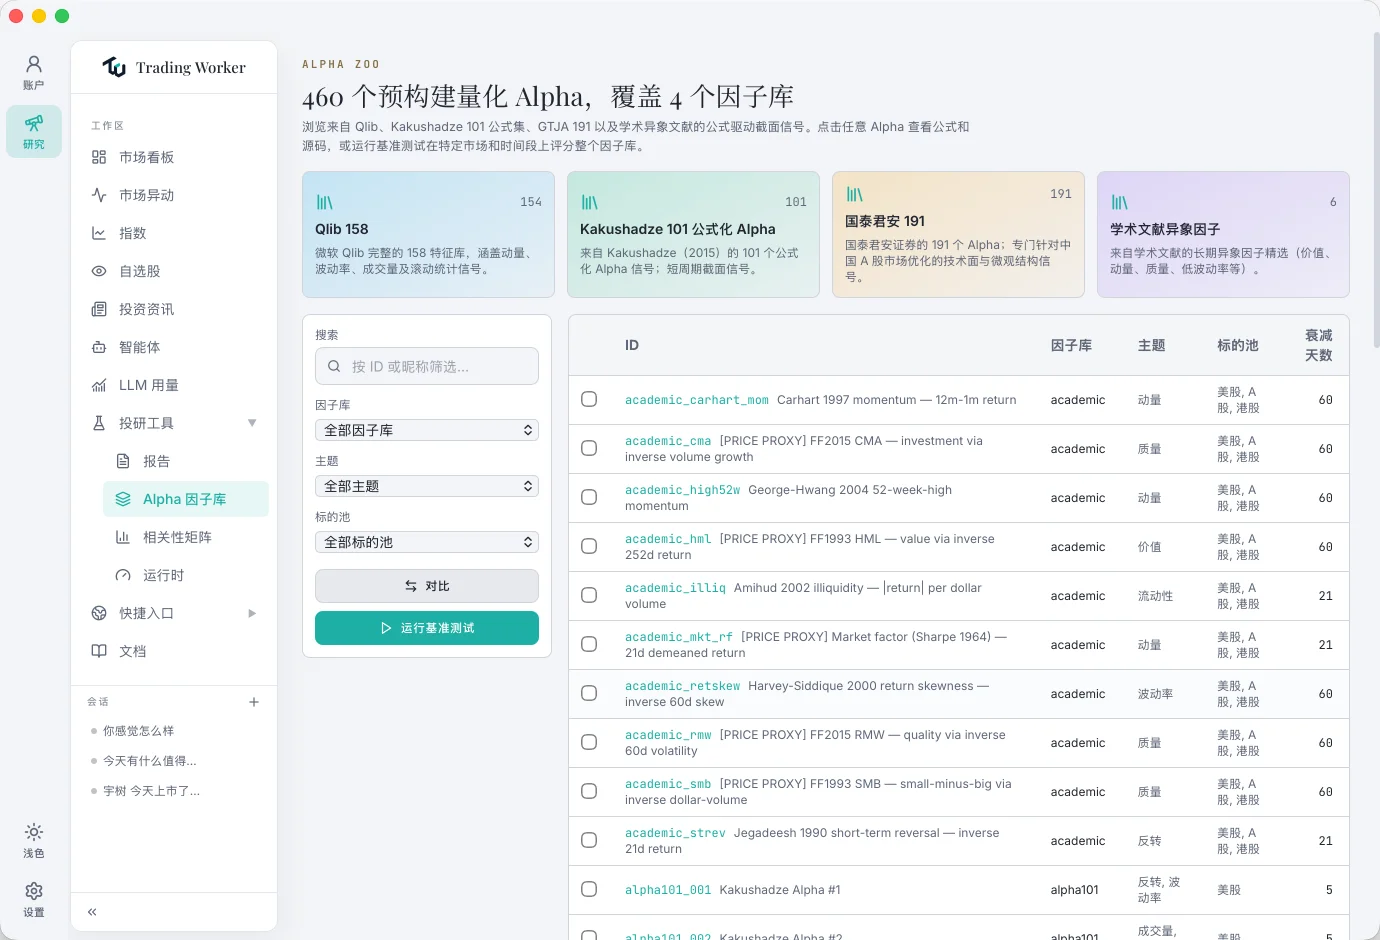1380x940 pixels.
Task: Click the 运行时 gauge icon
Action: (123, 575)
